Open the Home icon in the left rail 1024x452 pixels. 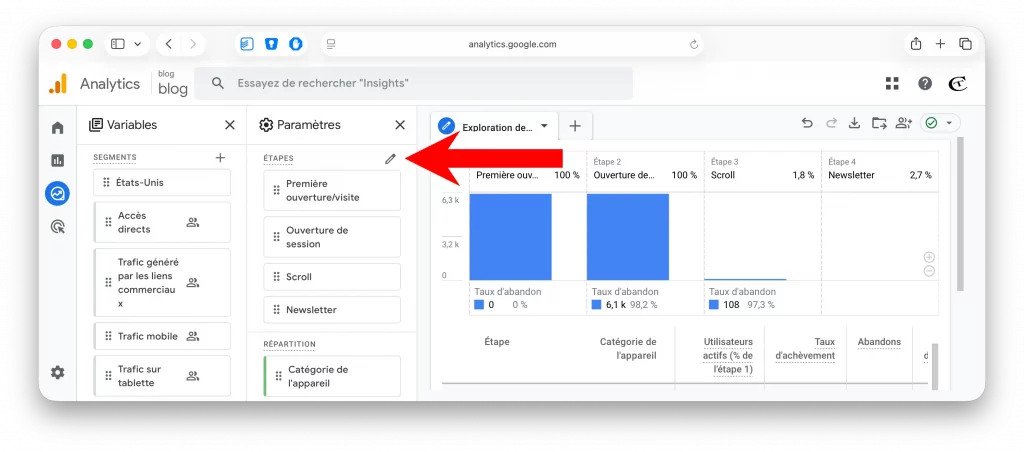(x=57, y=128)
